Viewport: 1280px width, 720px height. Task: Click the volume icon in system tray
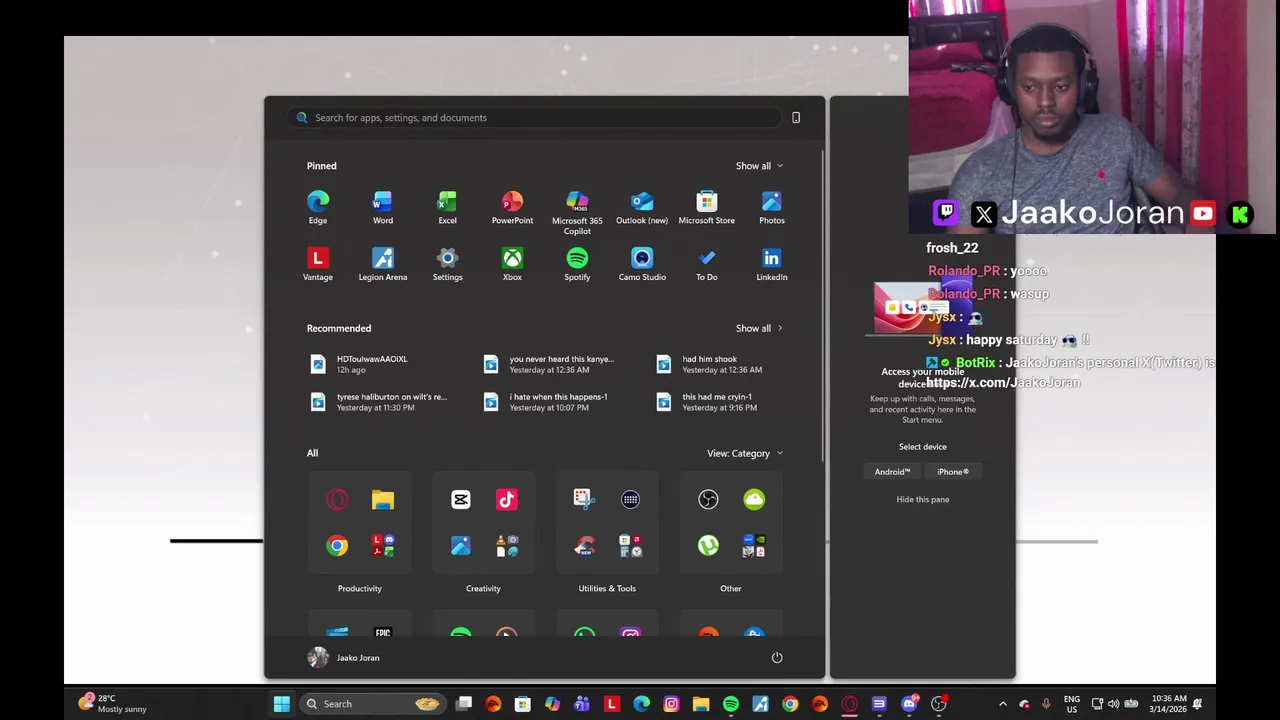[x=1113, y=704]
